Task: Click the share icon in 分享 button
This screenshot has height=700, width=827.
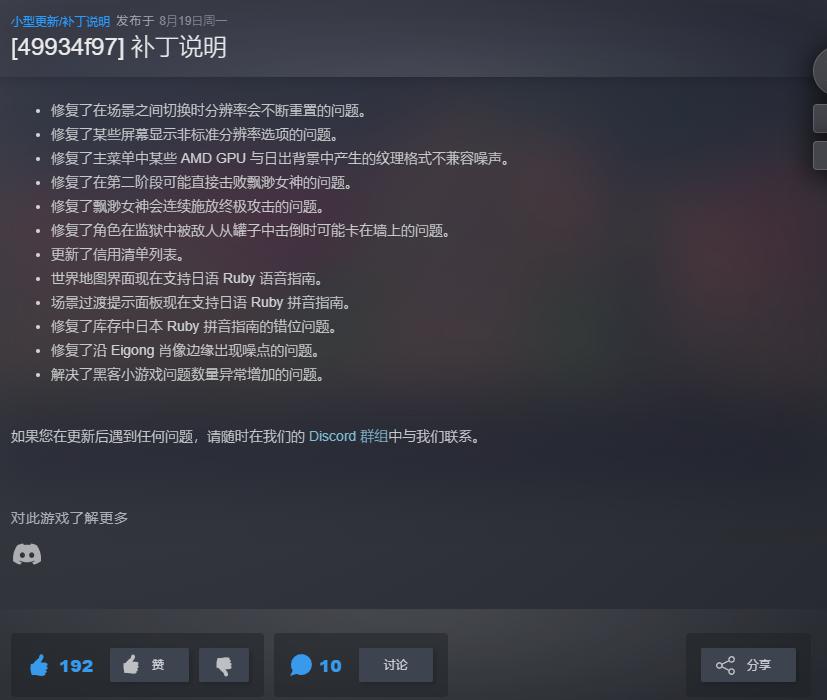Action: tap(725, 665)
